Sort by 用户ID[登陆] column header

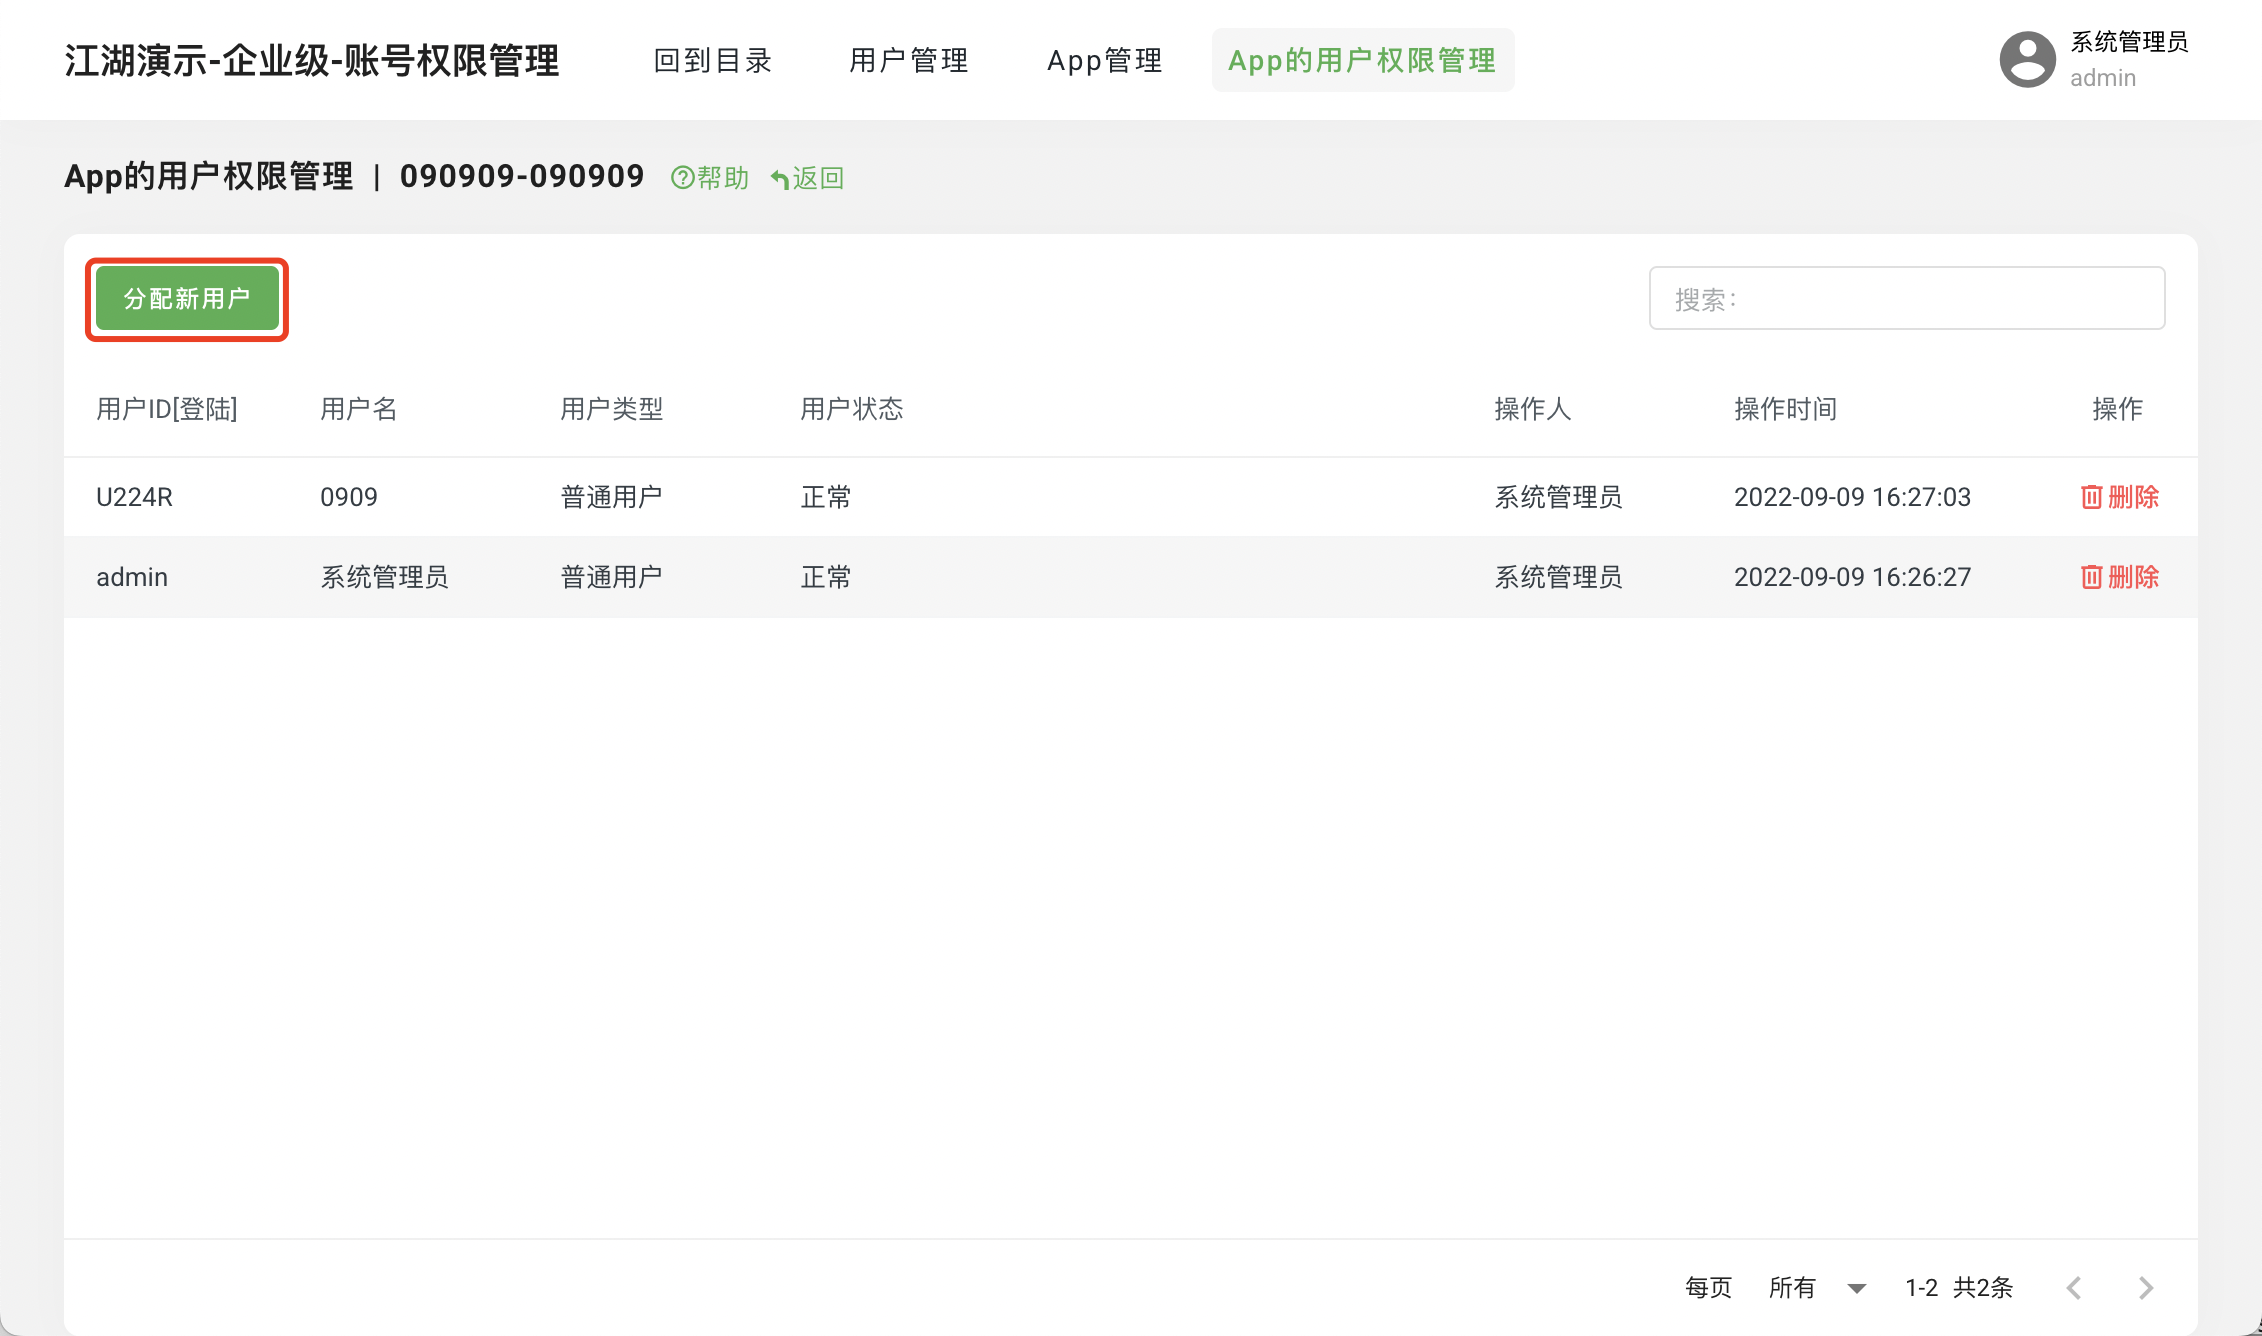167,409
